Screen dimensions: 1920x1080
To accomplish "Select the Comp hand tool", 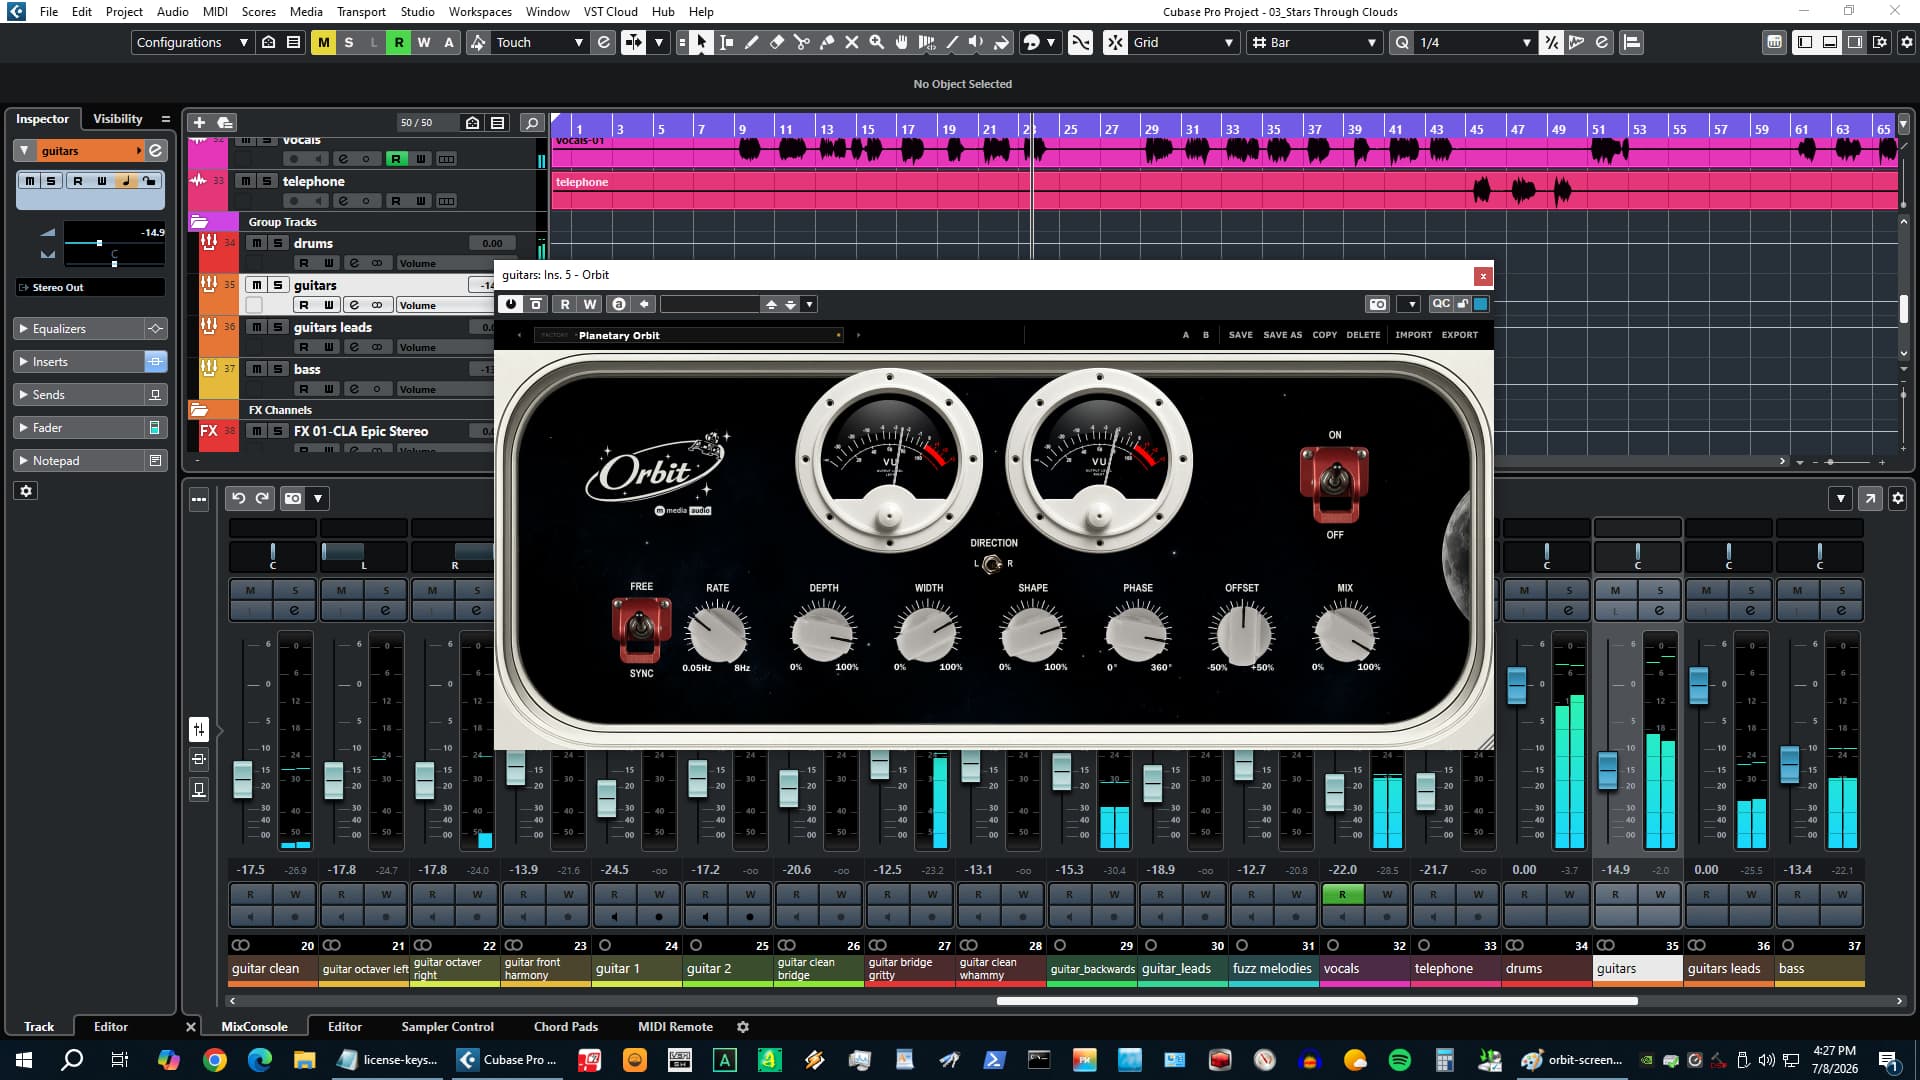I will [902, 42].
